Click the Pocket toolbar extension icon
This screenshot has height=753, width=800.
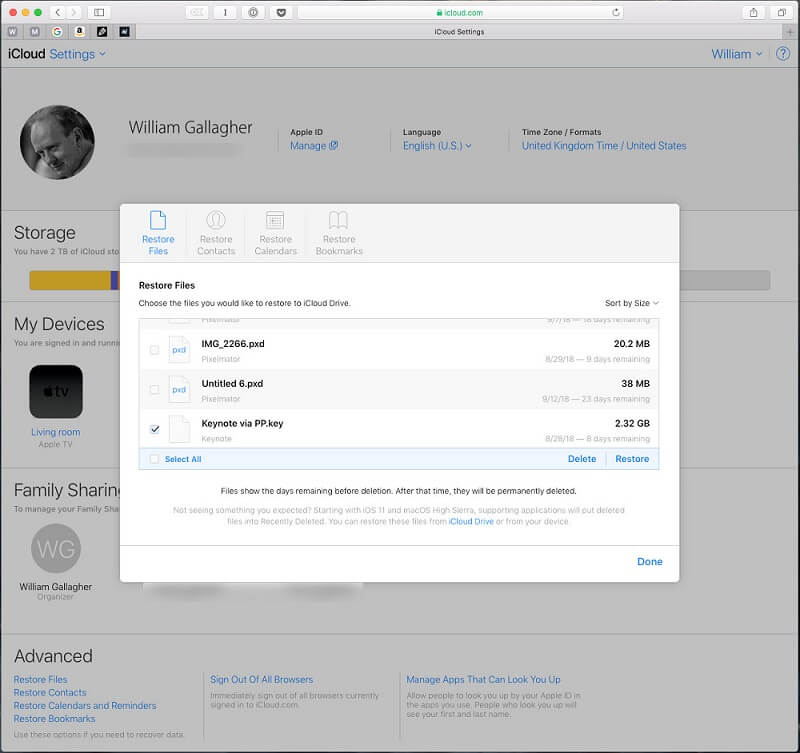click(x=281, y=12)
